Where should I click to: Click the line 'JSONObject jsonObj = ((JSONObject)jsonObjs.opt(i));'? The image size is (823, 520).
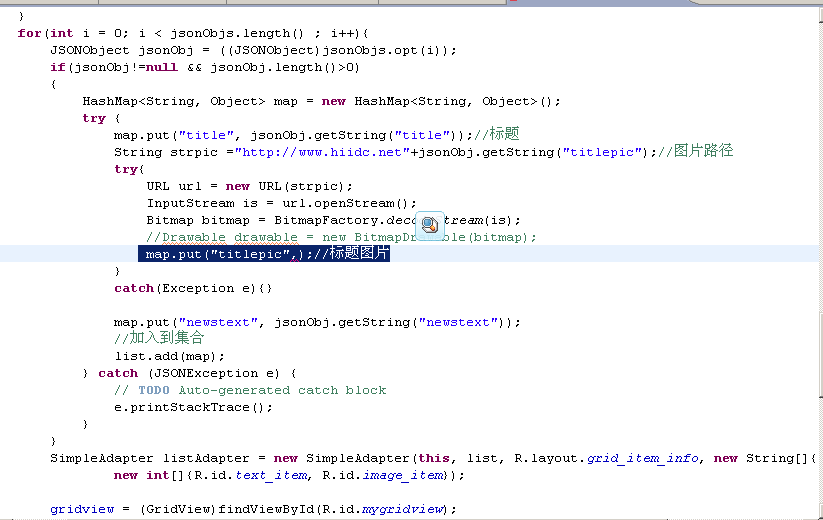pyautogui.click(x=254, y=50)
